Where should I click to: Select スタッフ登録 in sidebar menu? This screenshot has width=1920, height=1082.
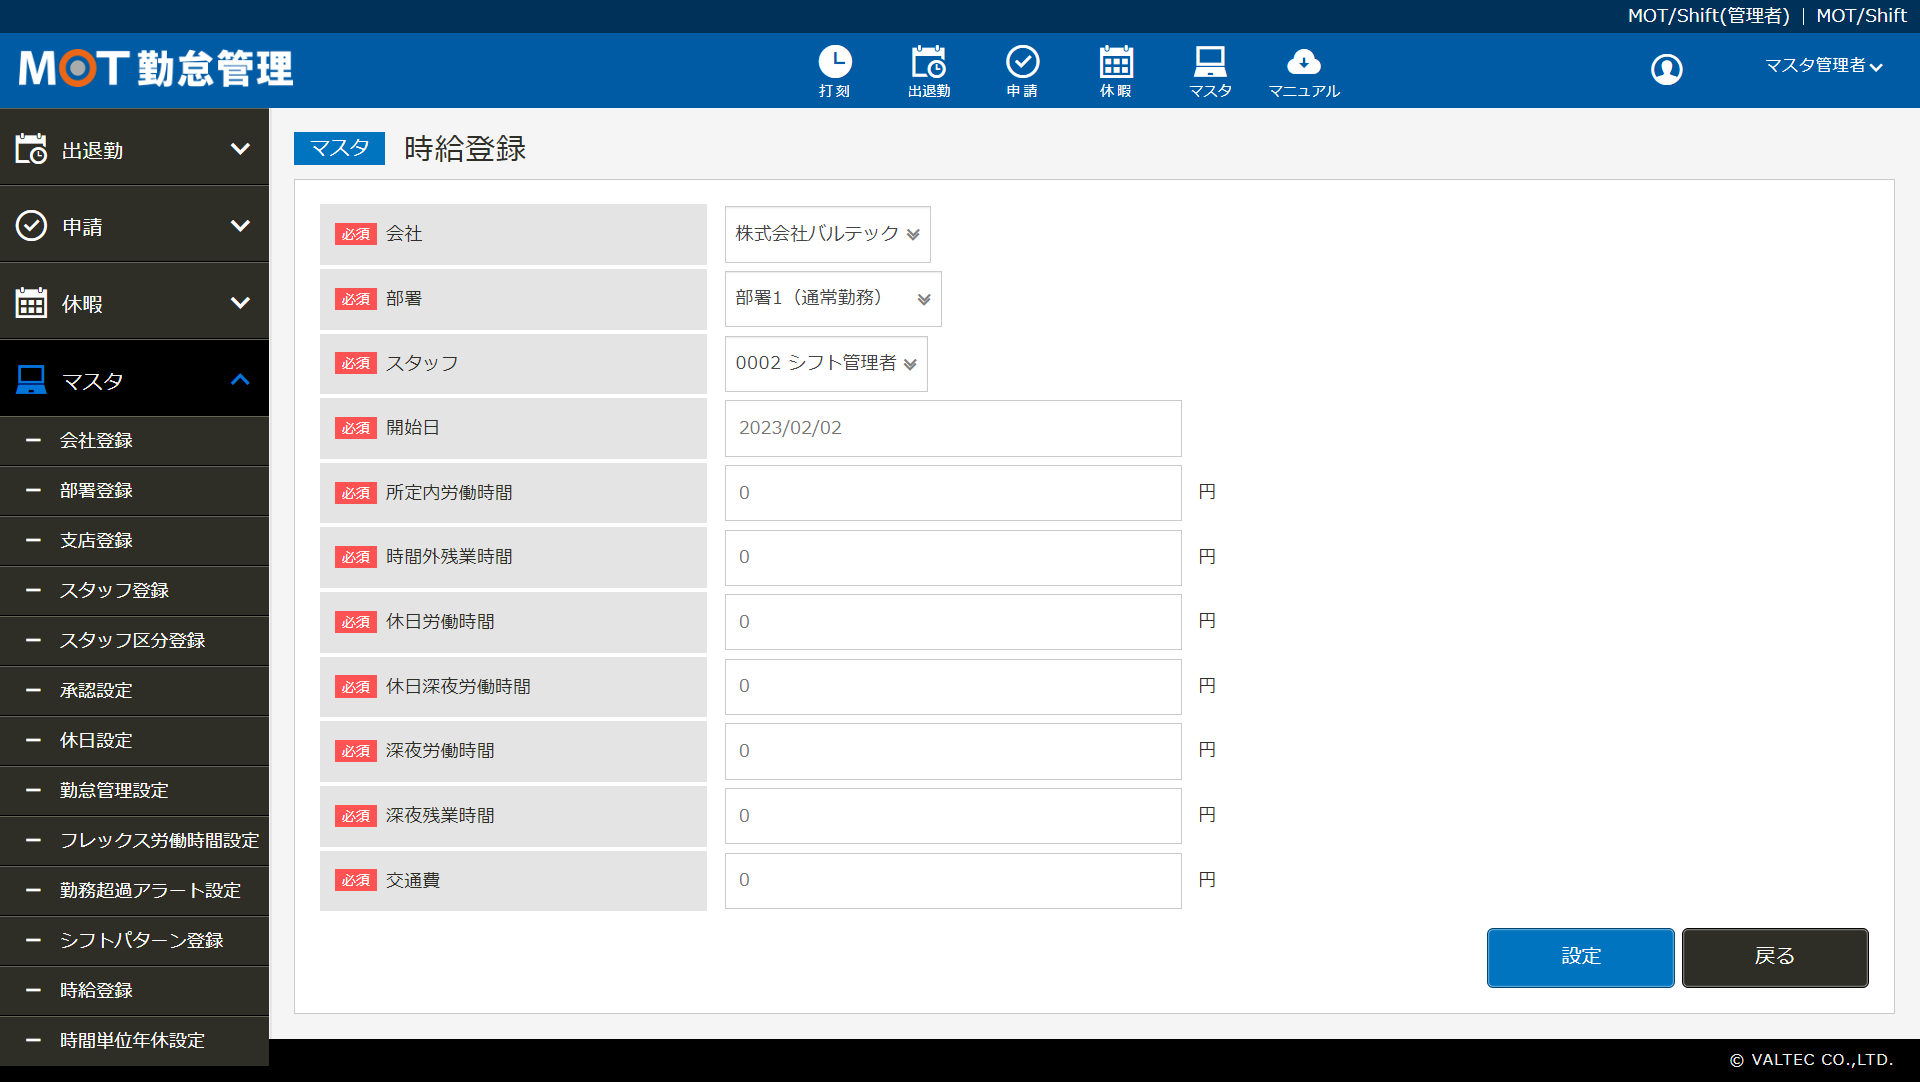pos(135,591)
